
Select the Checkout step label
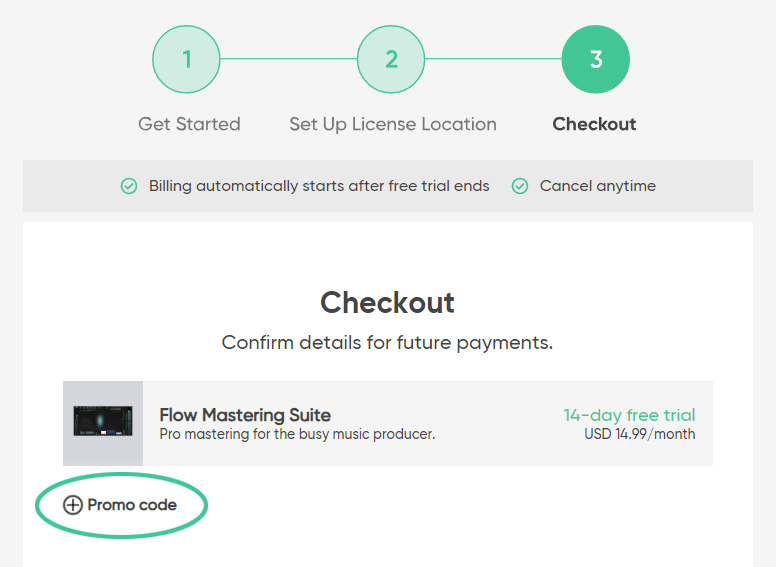pyautogui.click(x=594, y=124)
